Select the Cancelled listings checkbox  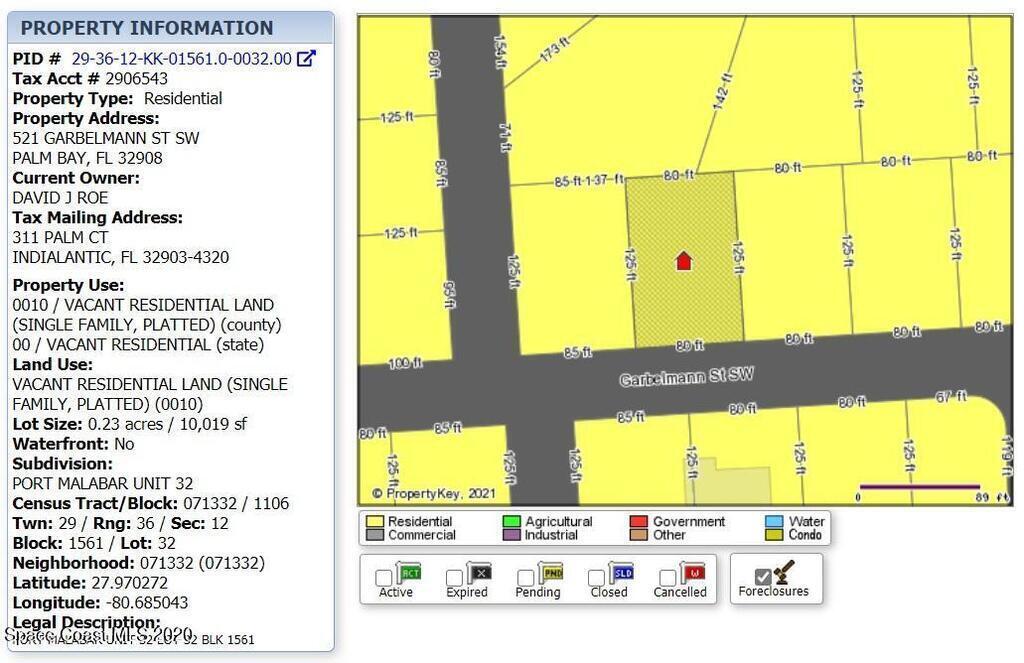(667, 578)
